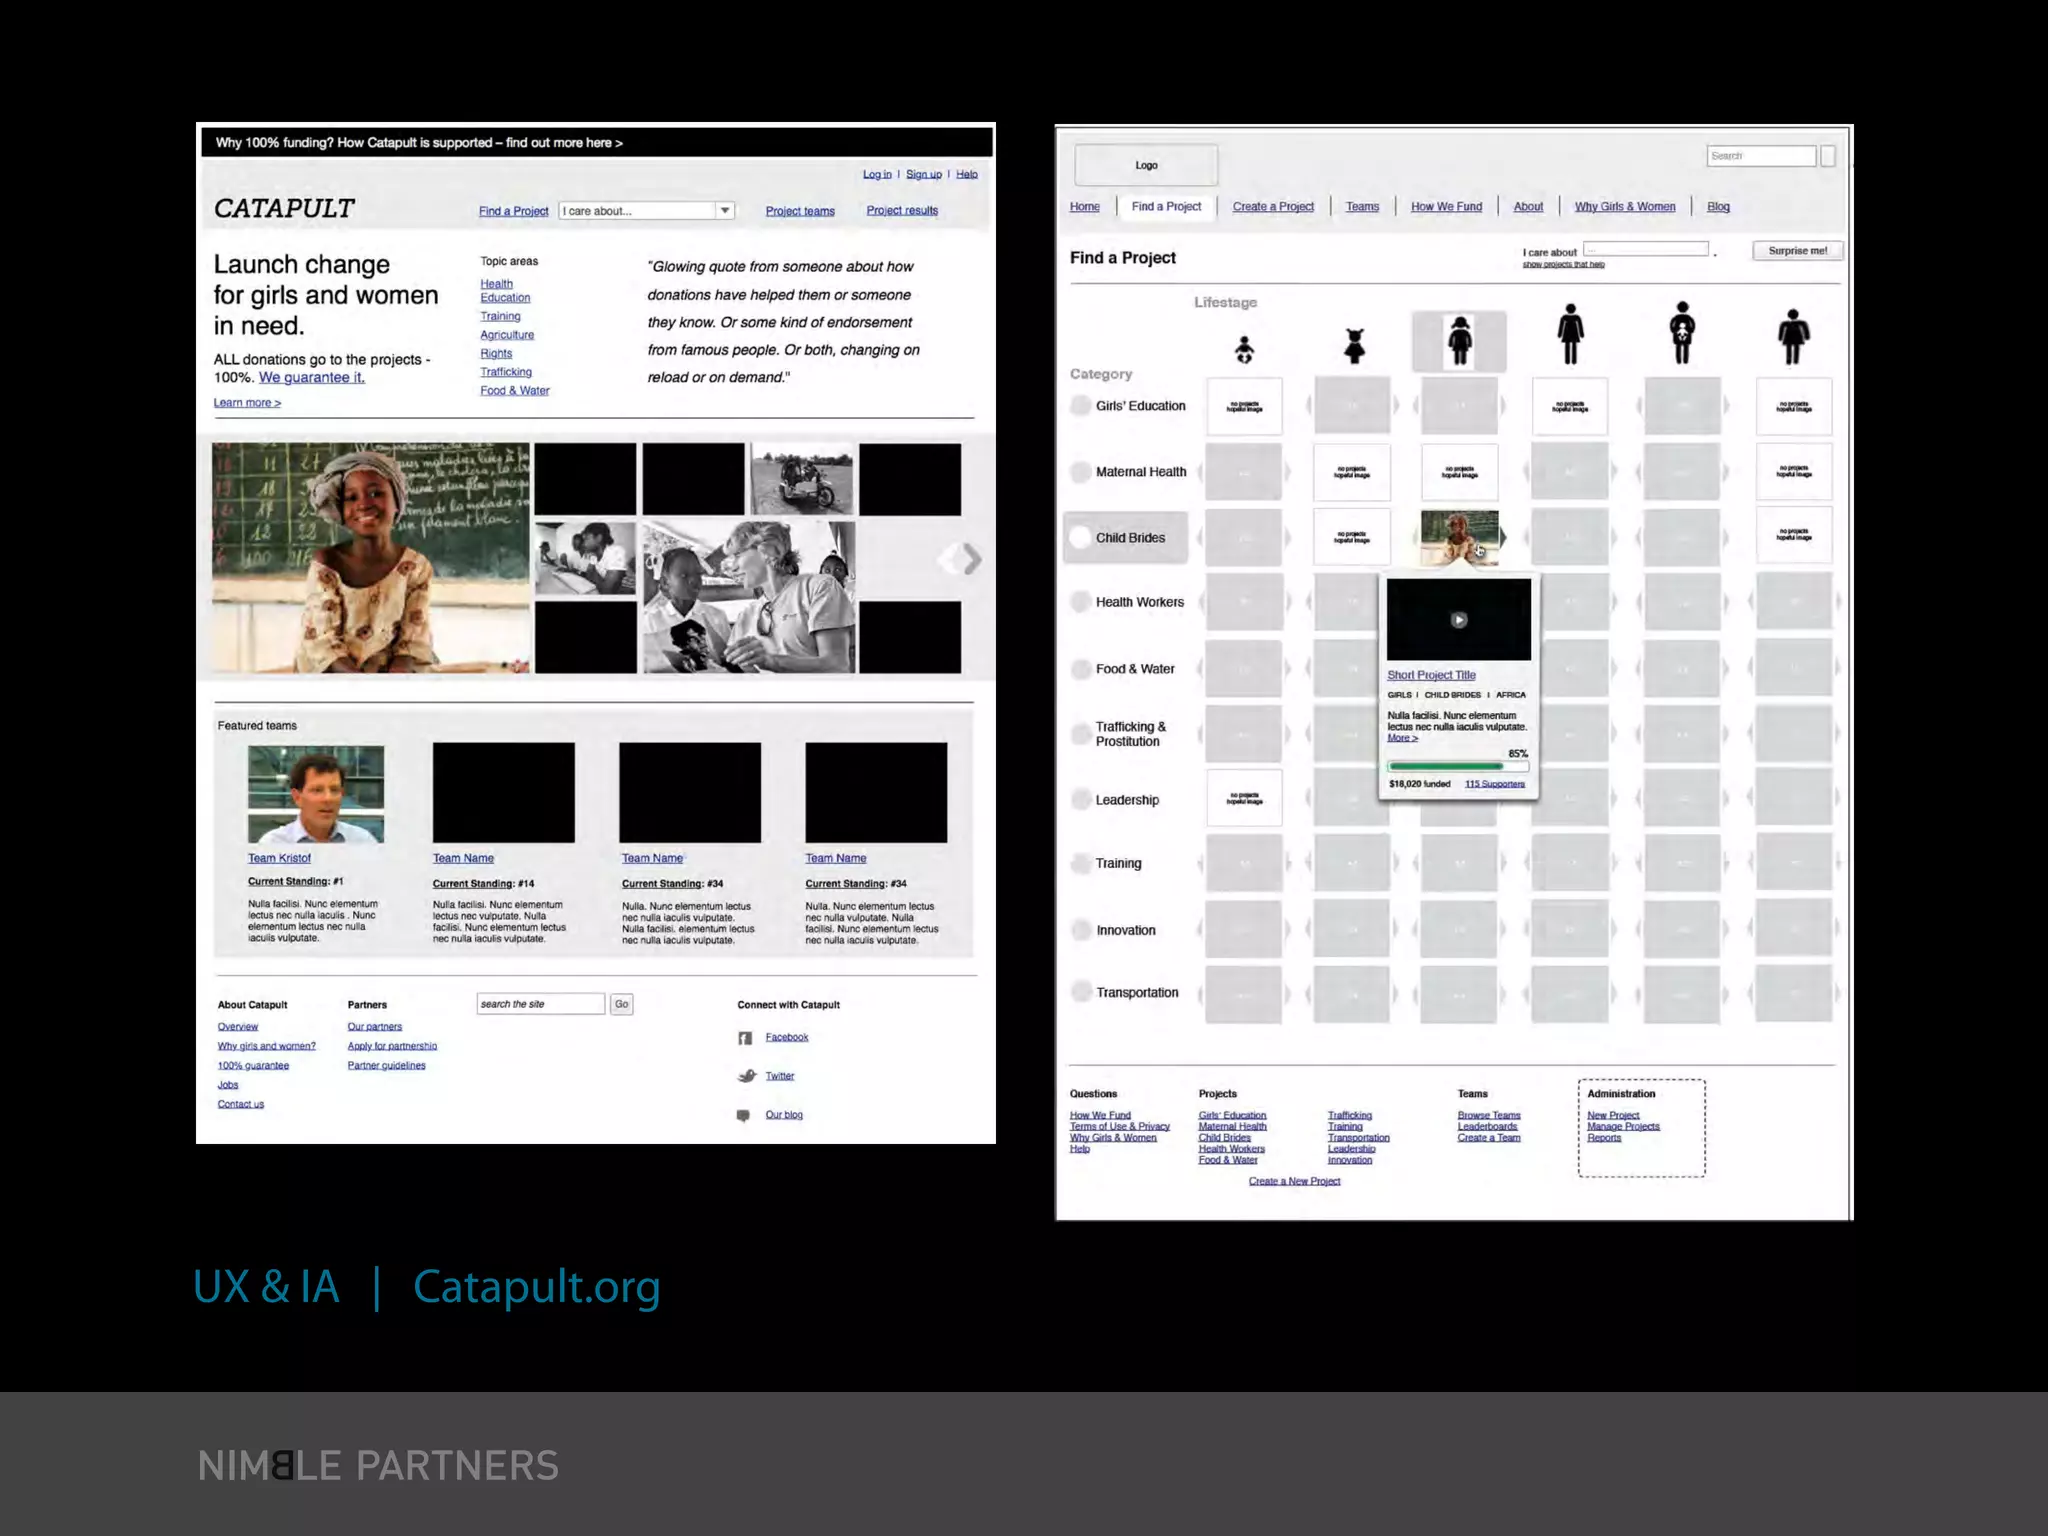Viewport: 2048px width, 1536px height.
Task: Open Teams in the navigation bar
Action: click(x=1362, y=207)
